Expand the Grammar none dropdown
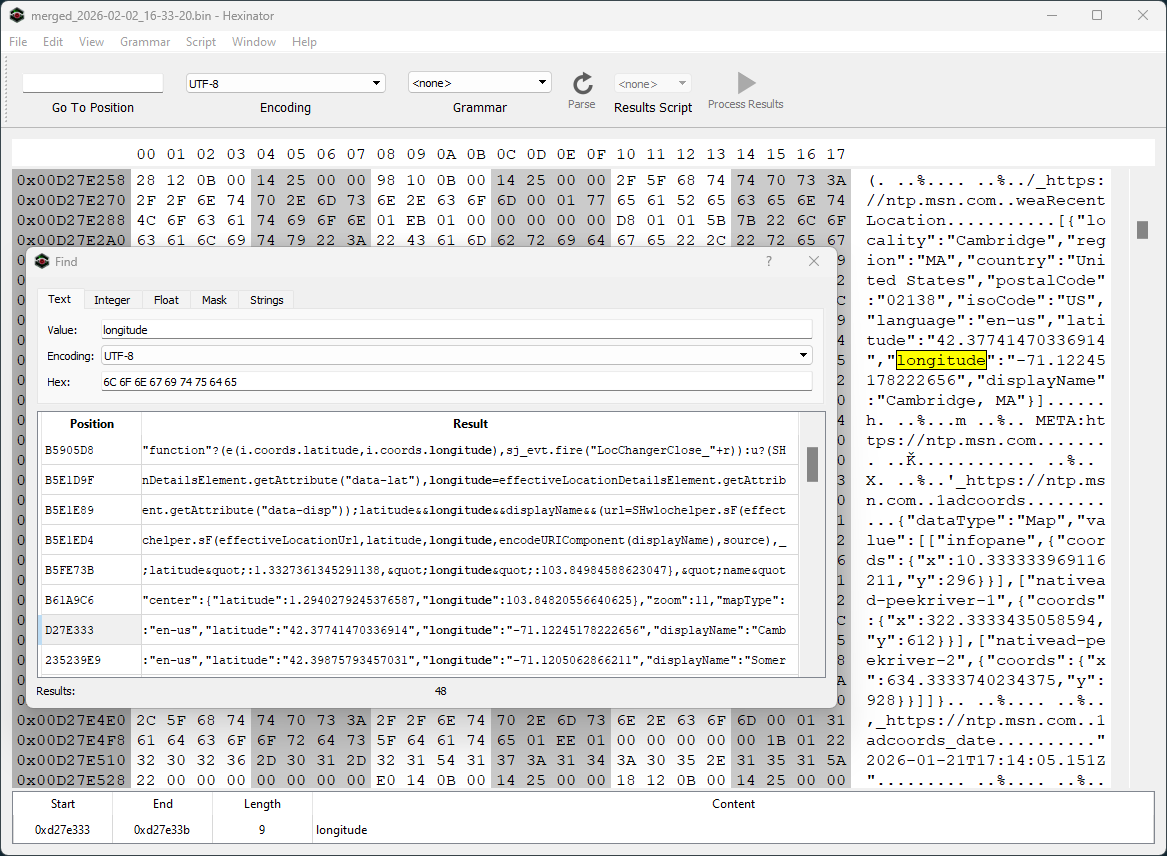Image resolution: width=1167 pixels, height=856 pixels. click(x=543, y=83)
